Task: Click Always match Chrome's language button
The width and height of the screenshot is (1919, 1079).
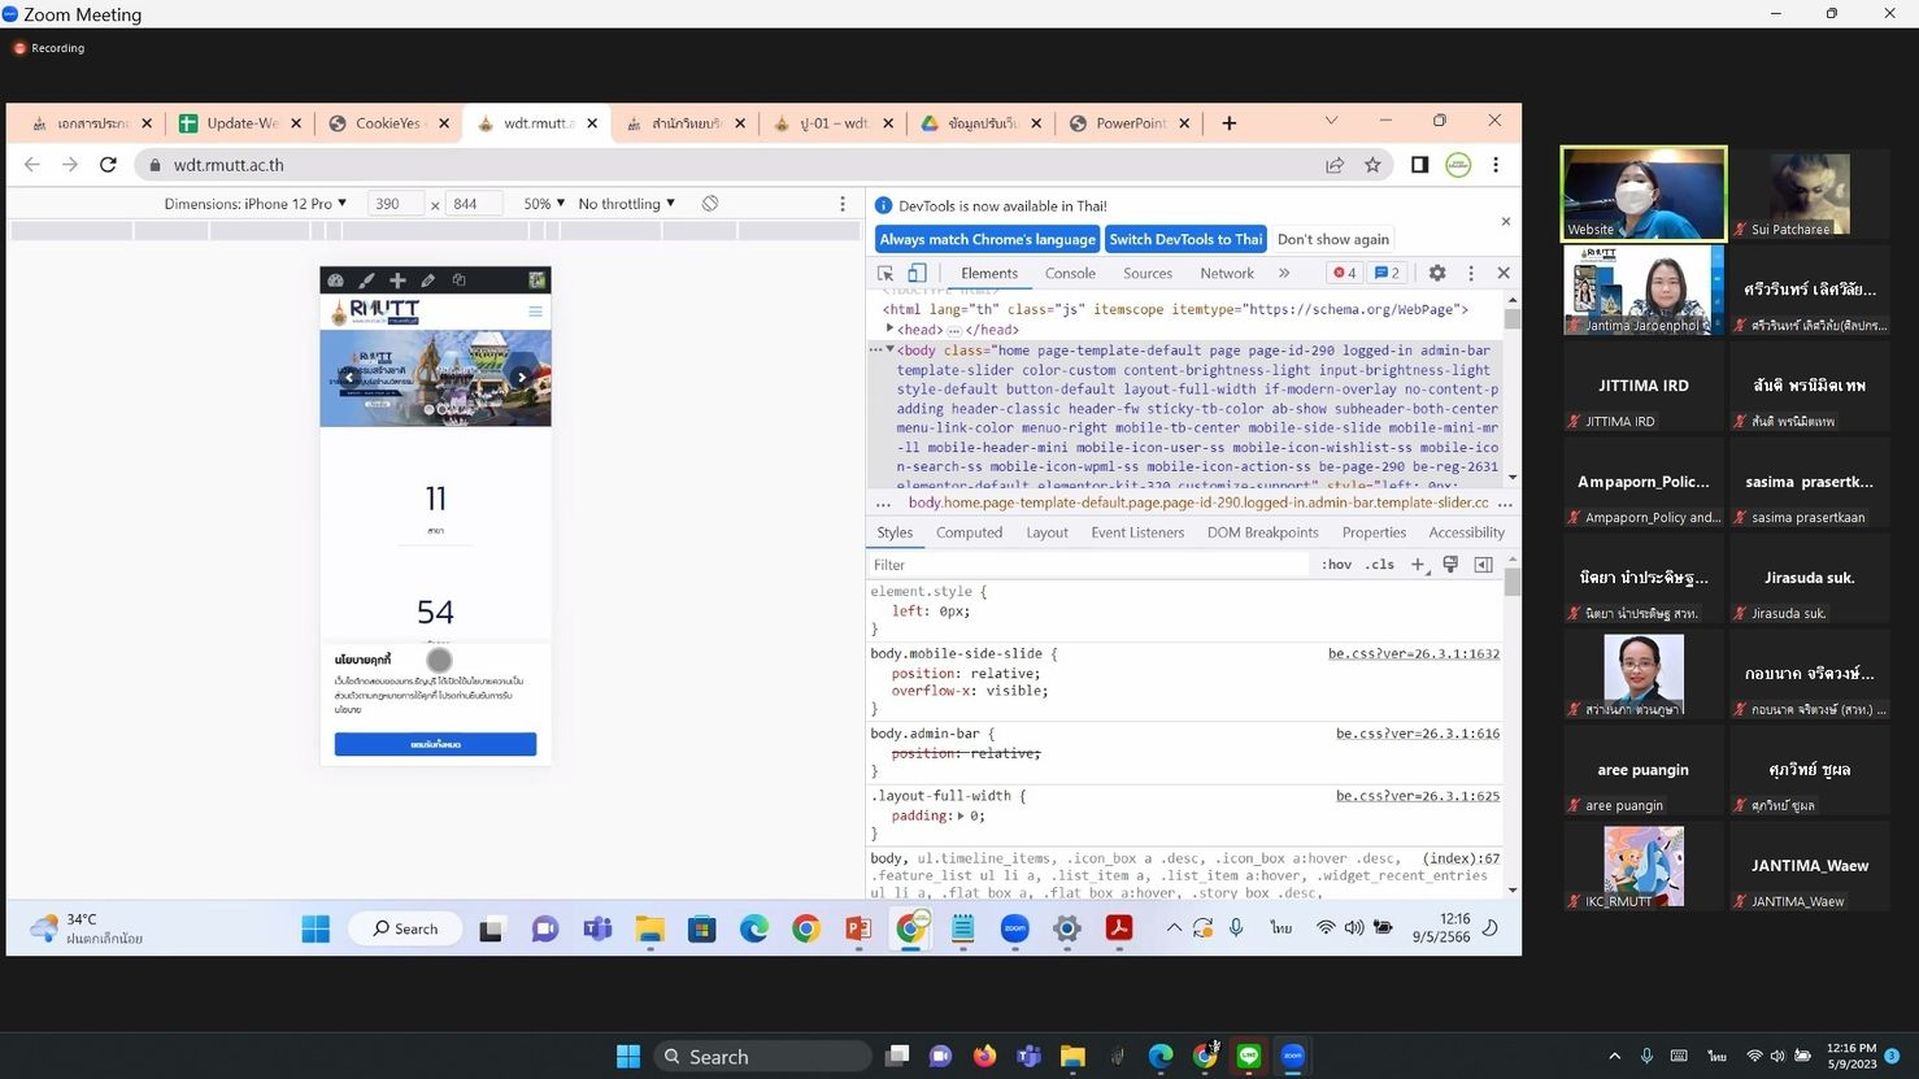Action: [987, 239]
